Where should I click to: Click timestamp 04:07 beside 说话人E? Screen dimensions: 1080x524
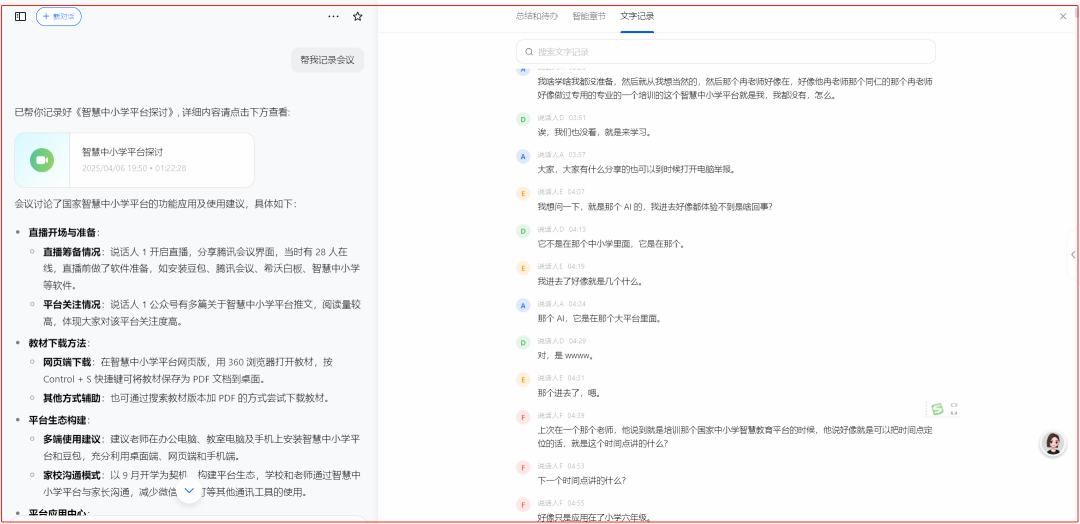577,191
